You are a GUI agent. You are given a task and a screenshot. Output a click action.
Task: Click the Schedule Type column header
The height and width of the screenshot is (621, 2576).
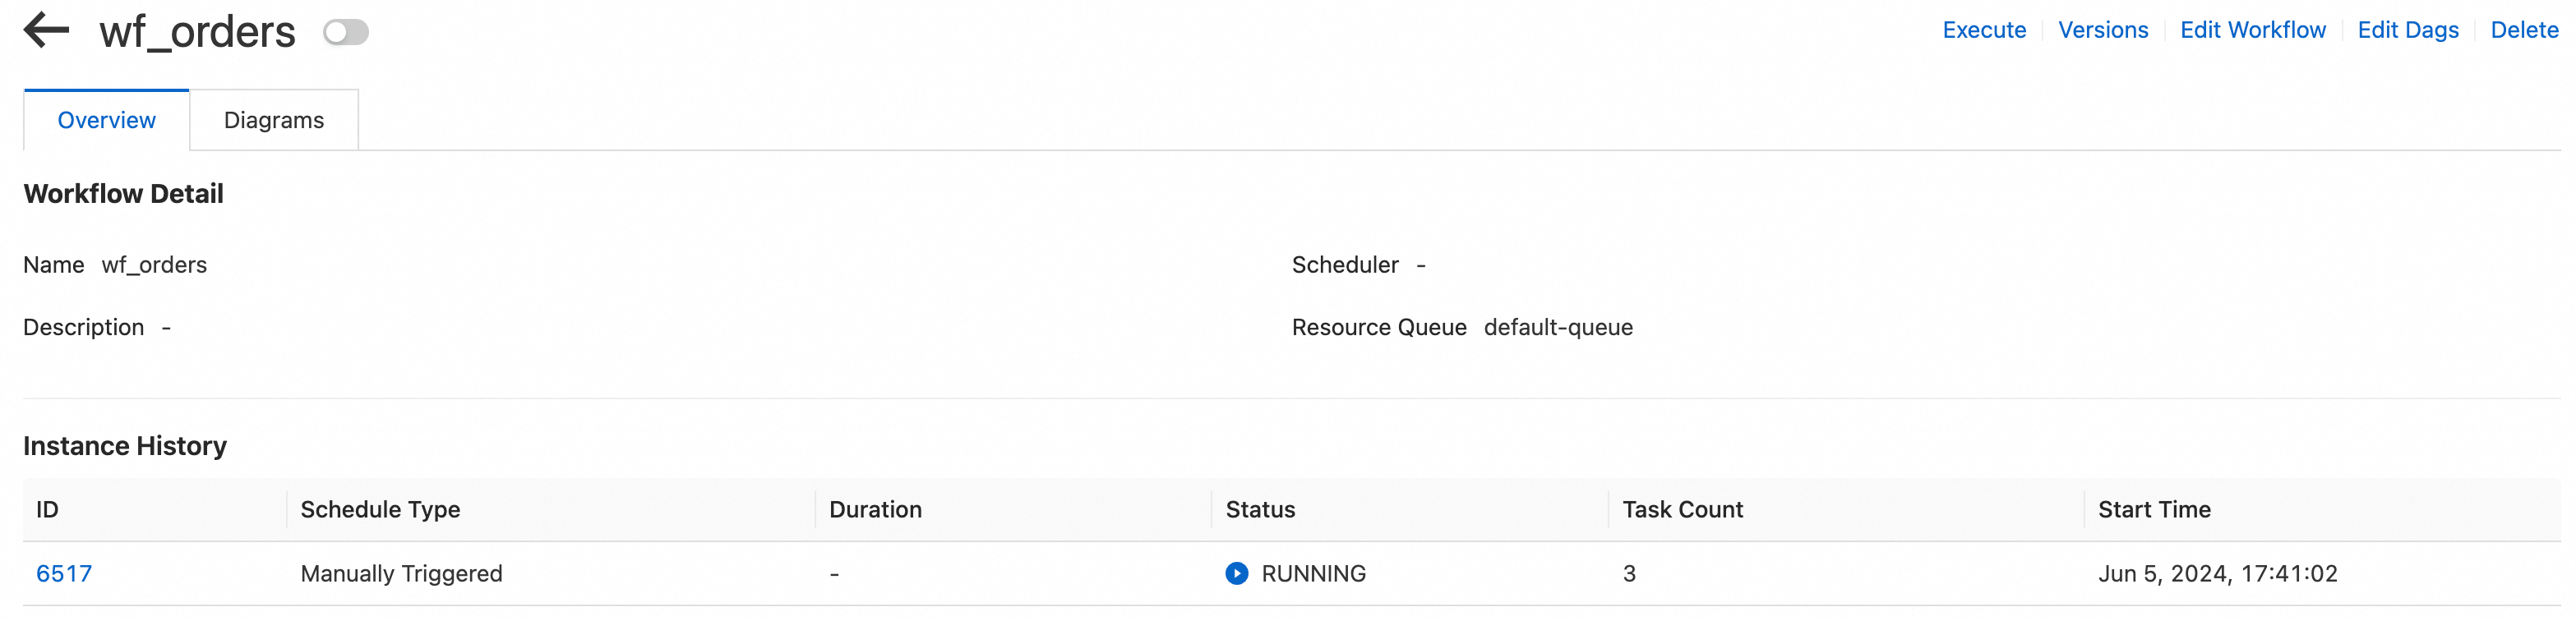click(x=380, y=509)
